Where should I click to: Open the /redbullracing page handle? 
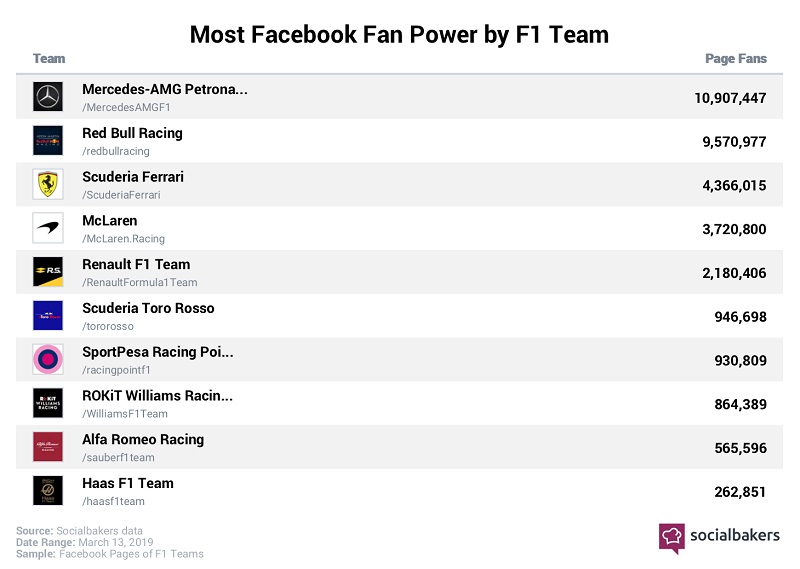[116, 152]
